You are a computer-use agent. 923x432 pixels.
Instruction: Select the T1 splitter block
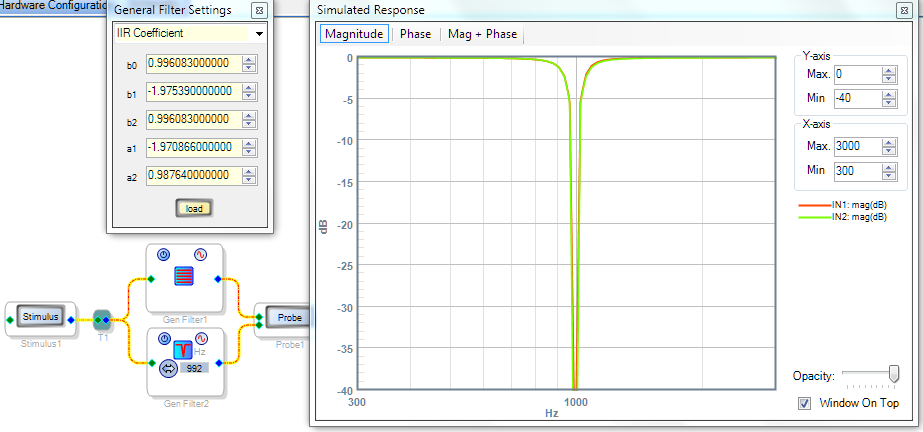[102, 320]
